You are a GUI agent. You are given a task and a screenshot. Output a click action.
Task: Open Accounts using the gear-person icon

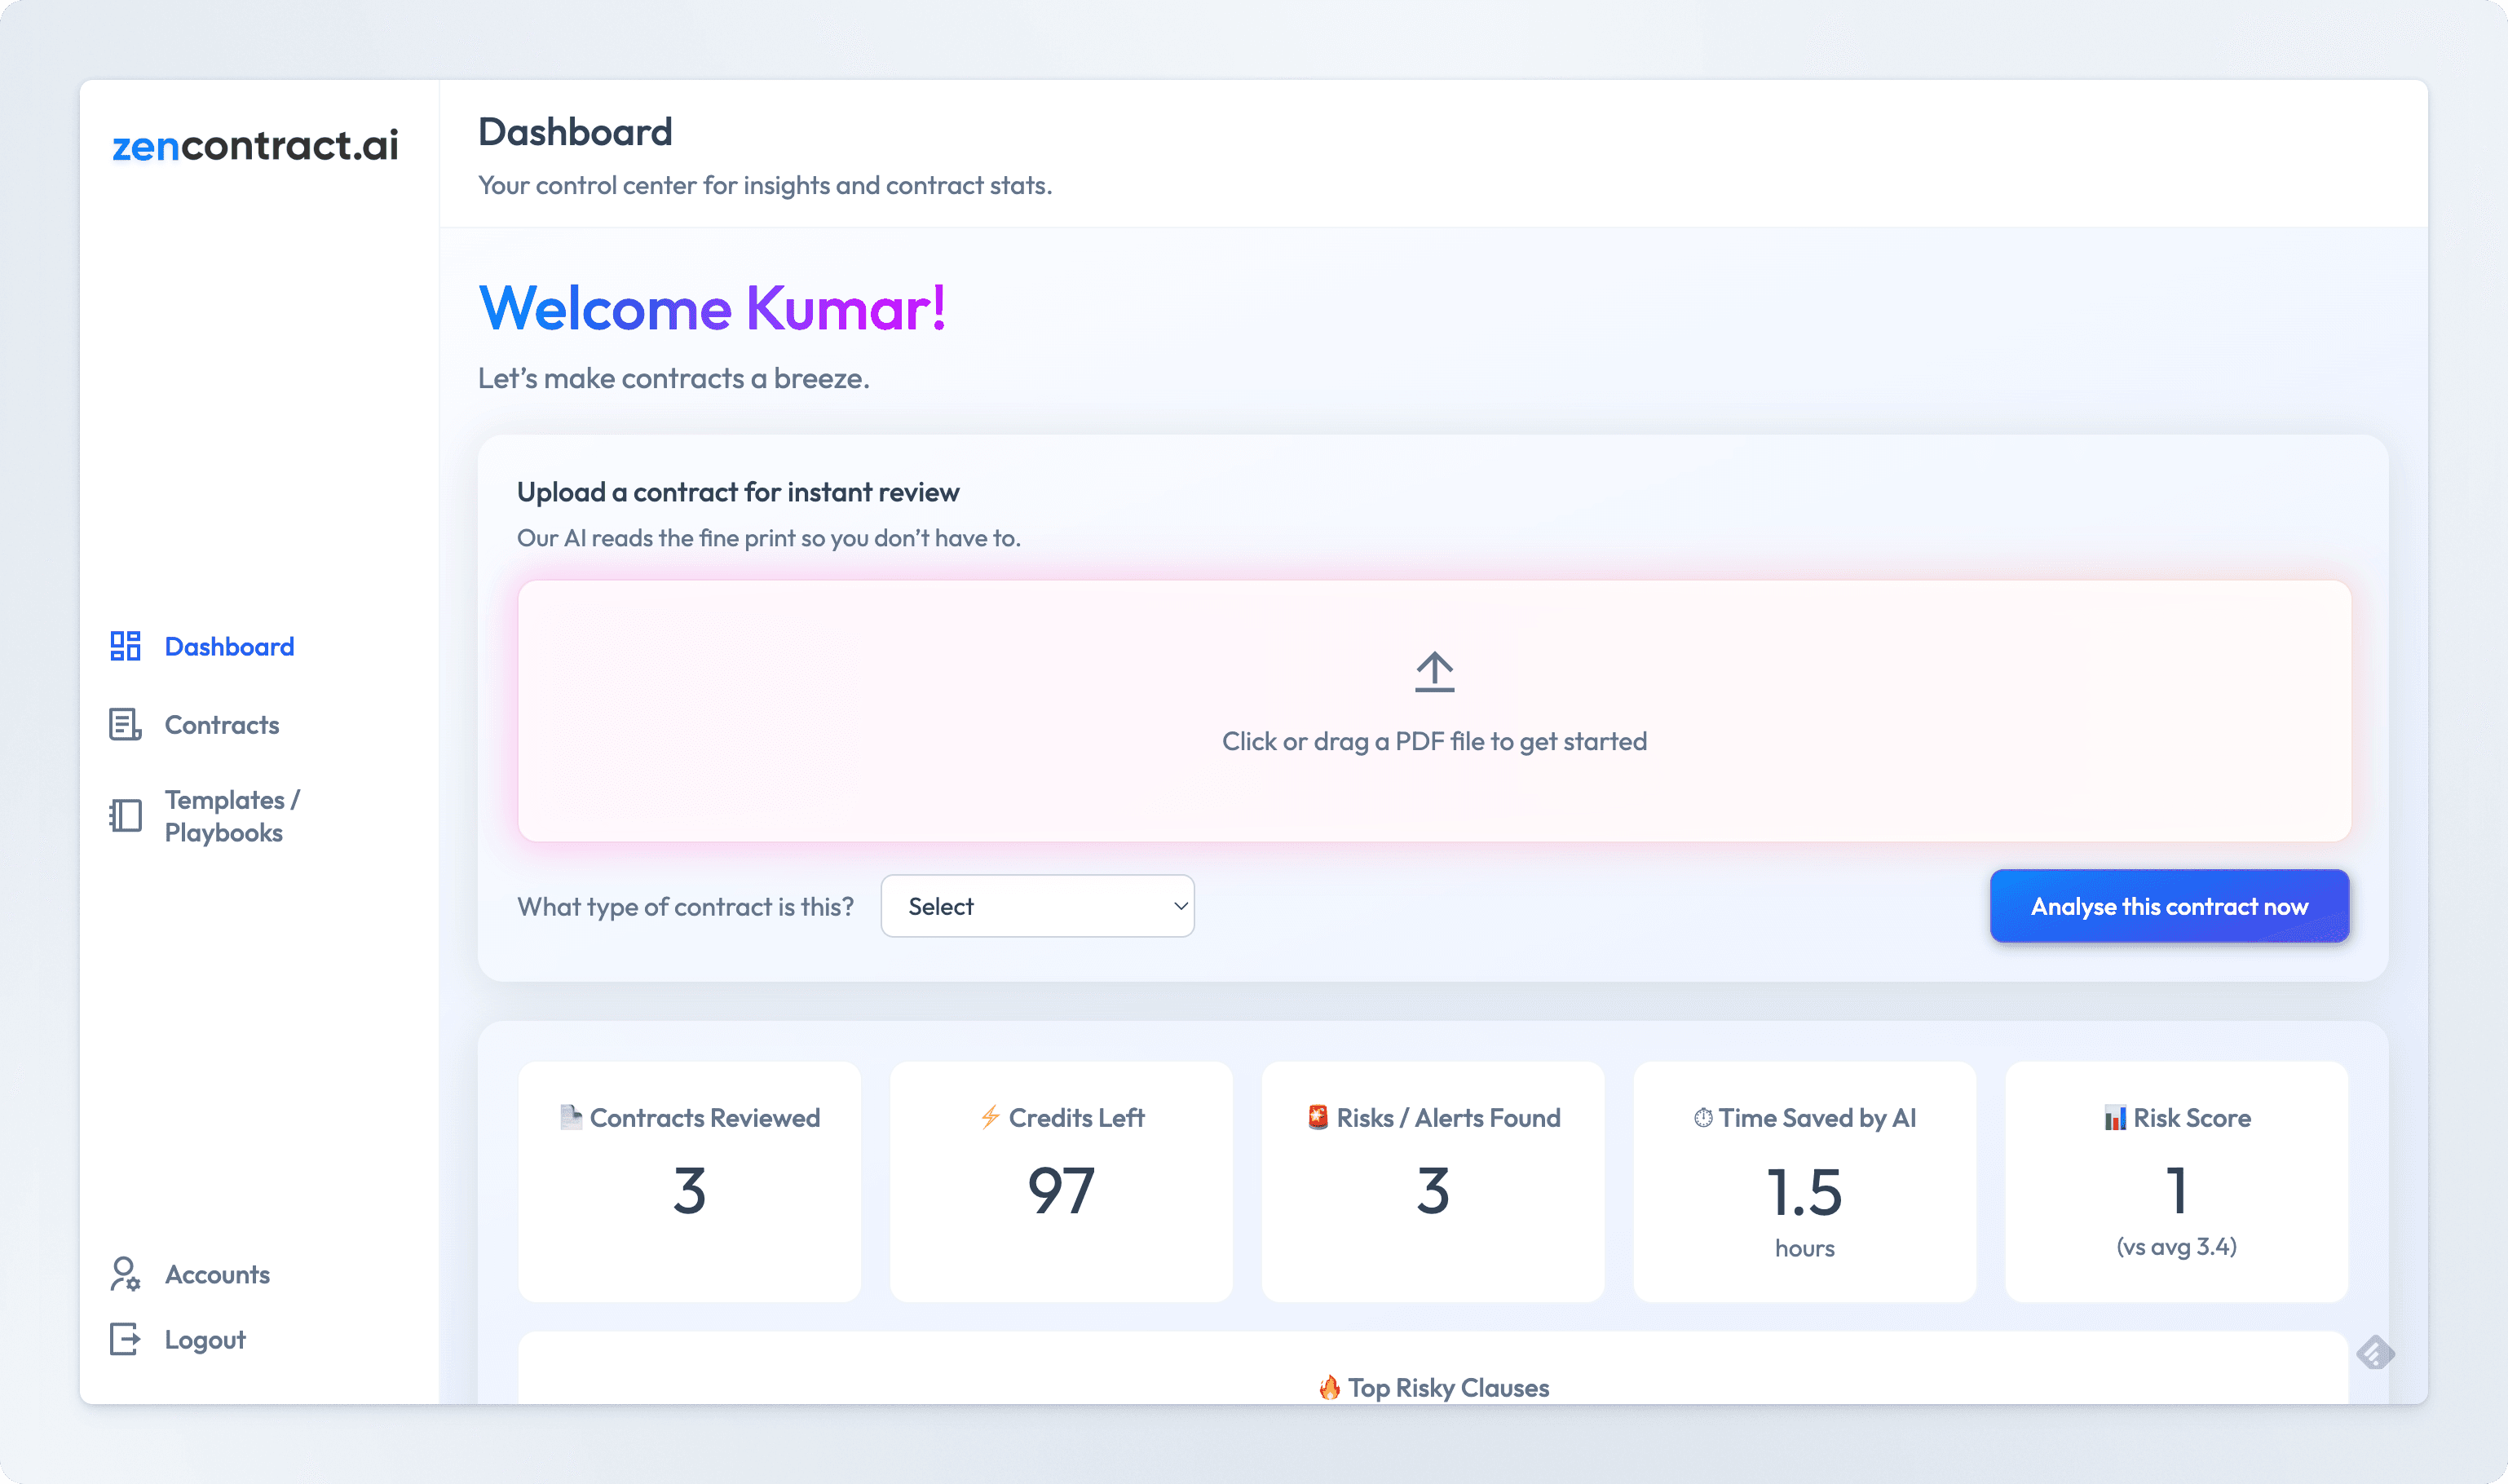pyautogui.click(x=124, y=1274)
